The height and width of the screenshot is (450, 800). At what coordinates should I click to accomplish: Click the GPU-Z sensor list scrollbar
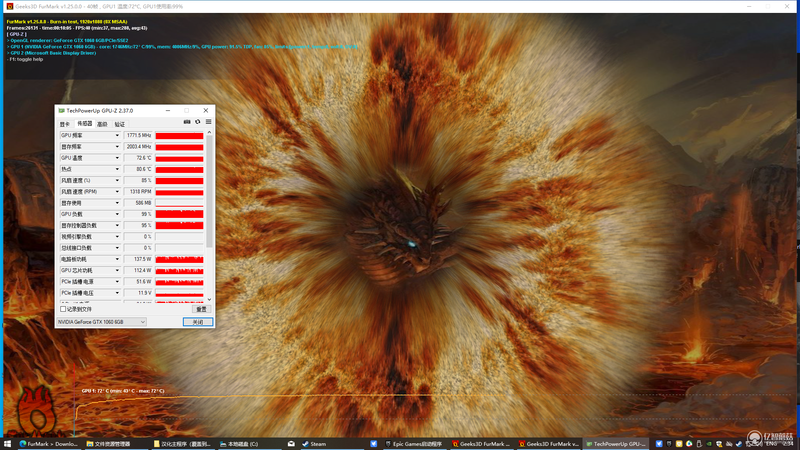pyautogui.click(x=209, y=191)
